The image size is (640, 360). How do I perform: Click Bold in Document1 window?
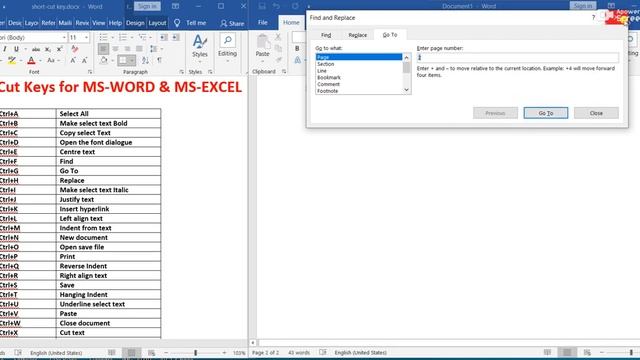[297, 49]
